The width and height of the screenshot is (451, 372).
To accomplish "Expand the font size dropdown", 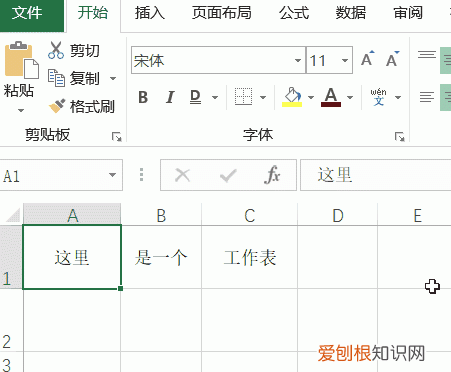I will [x=345, y=60].
